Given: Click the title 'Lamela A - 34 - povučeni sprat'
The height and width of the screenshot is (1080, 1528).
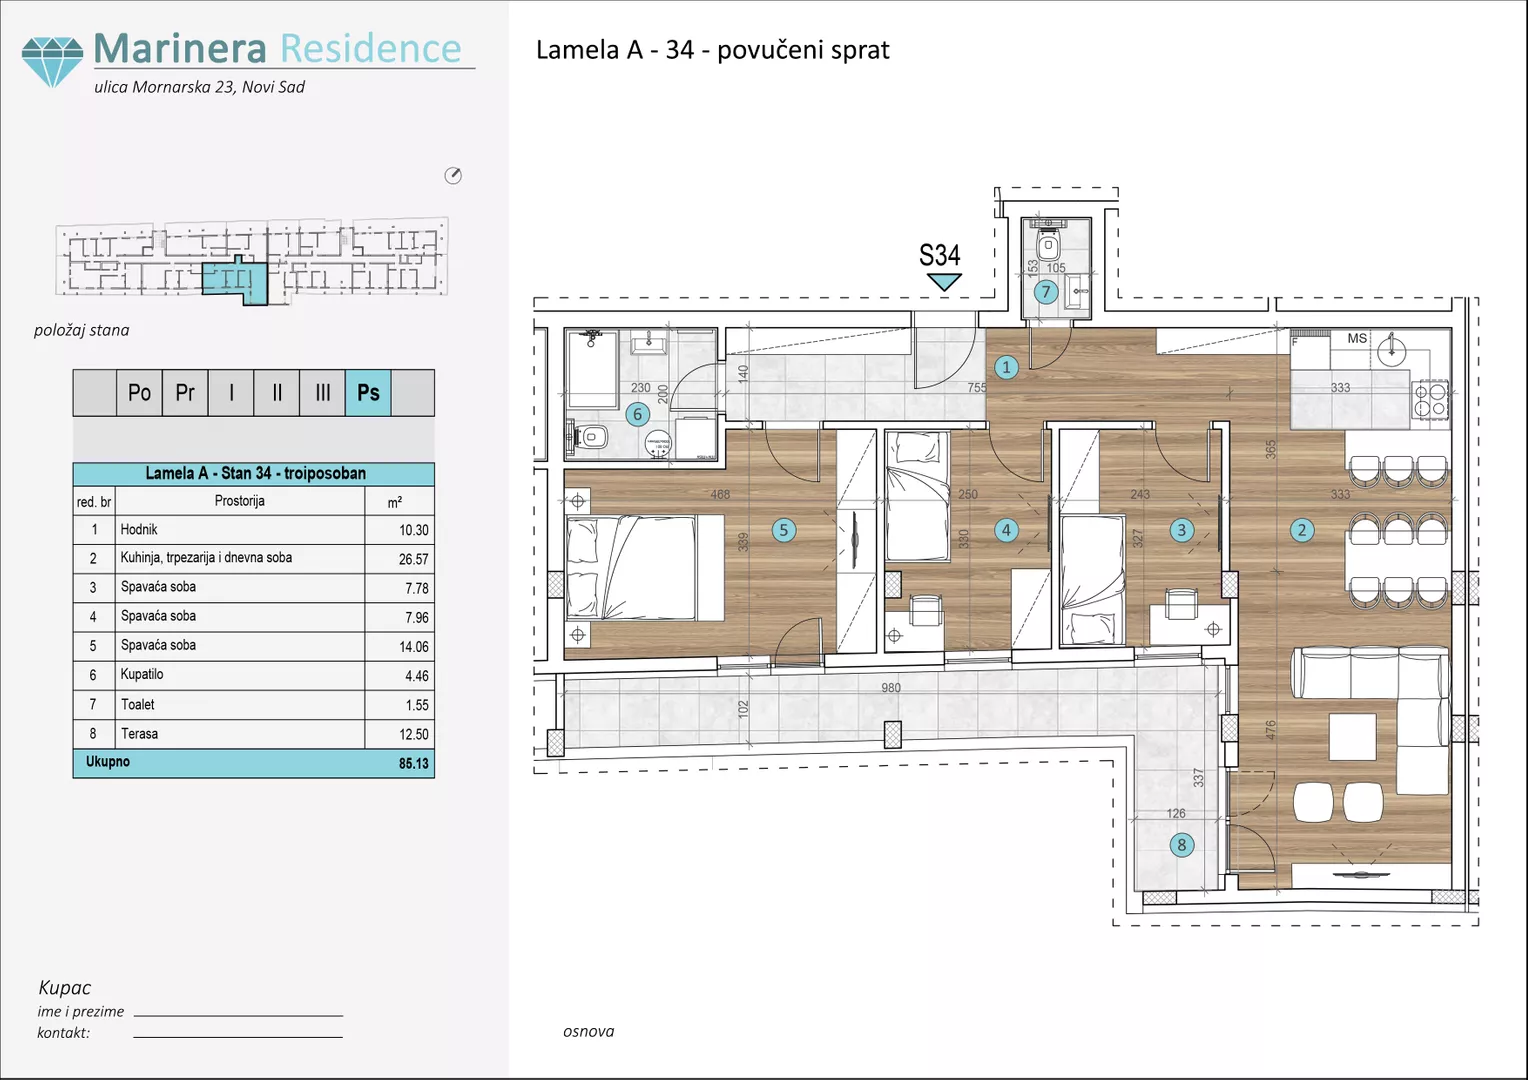Looking at the screenshot, I should click(x=712, y=50).
